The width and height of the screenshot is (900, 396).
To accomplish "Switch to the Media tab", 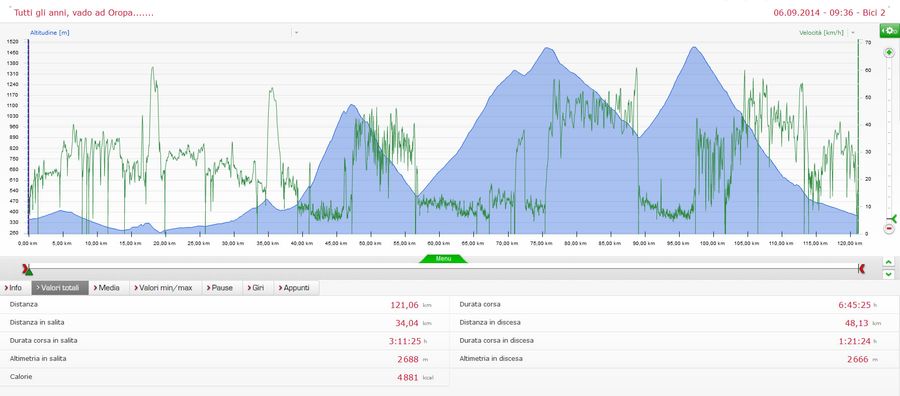I will click(108, 288).
